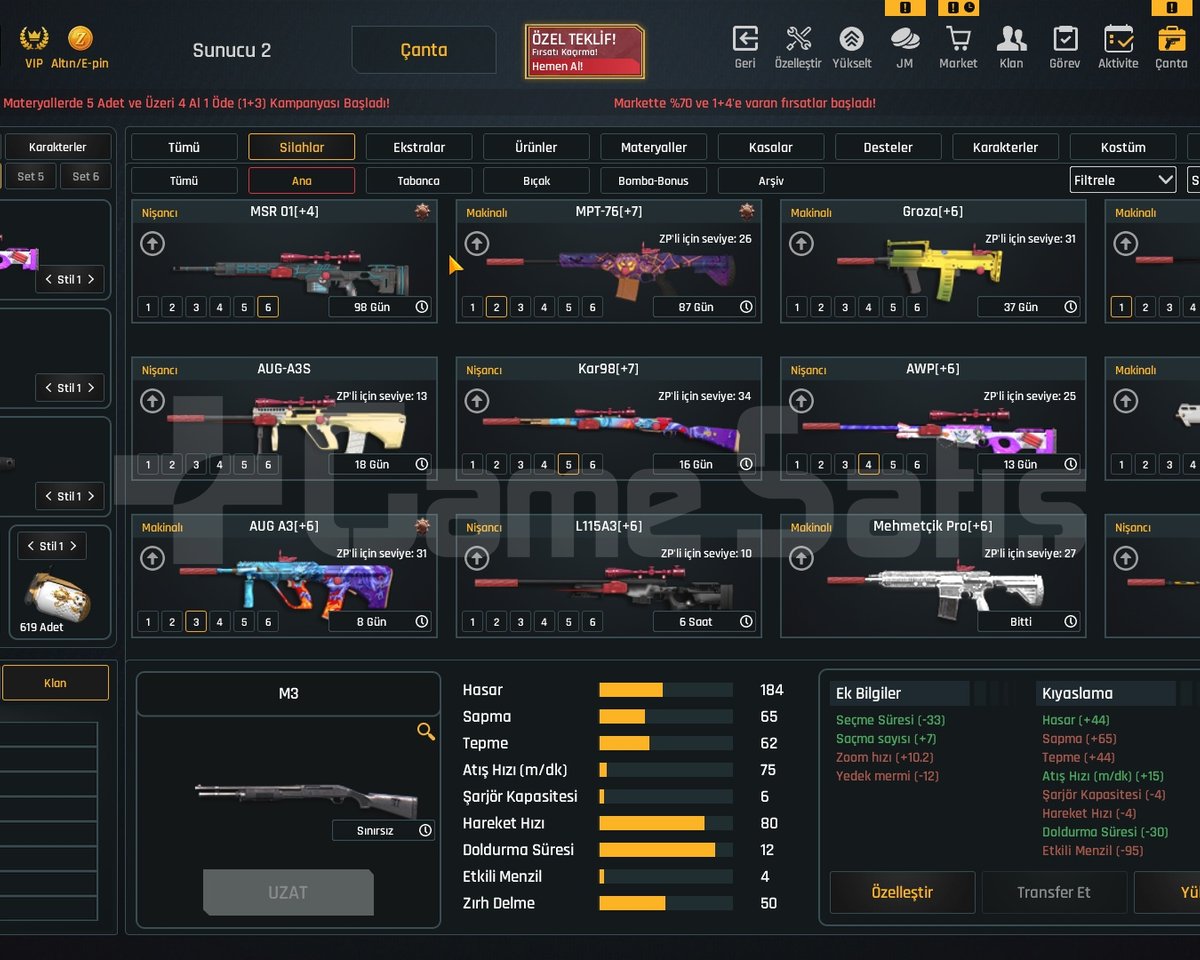Click upgrade arrow on AUG A3[+6] card
The image size is (1200, 960).
point(152,558)
